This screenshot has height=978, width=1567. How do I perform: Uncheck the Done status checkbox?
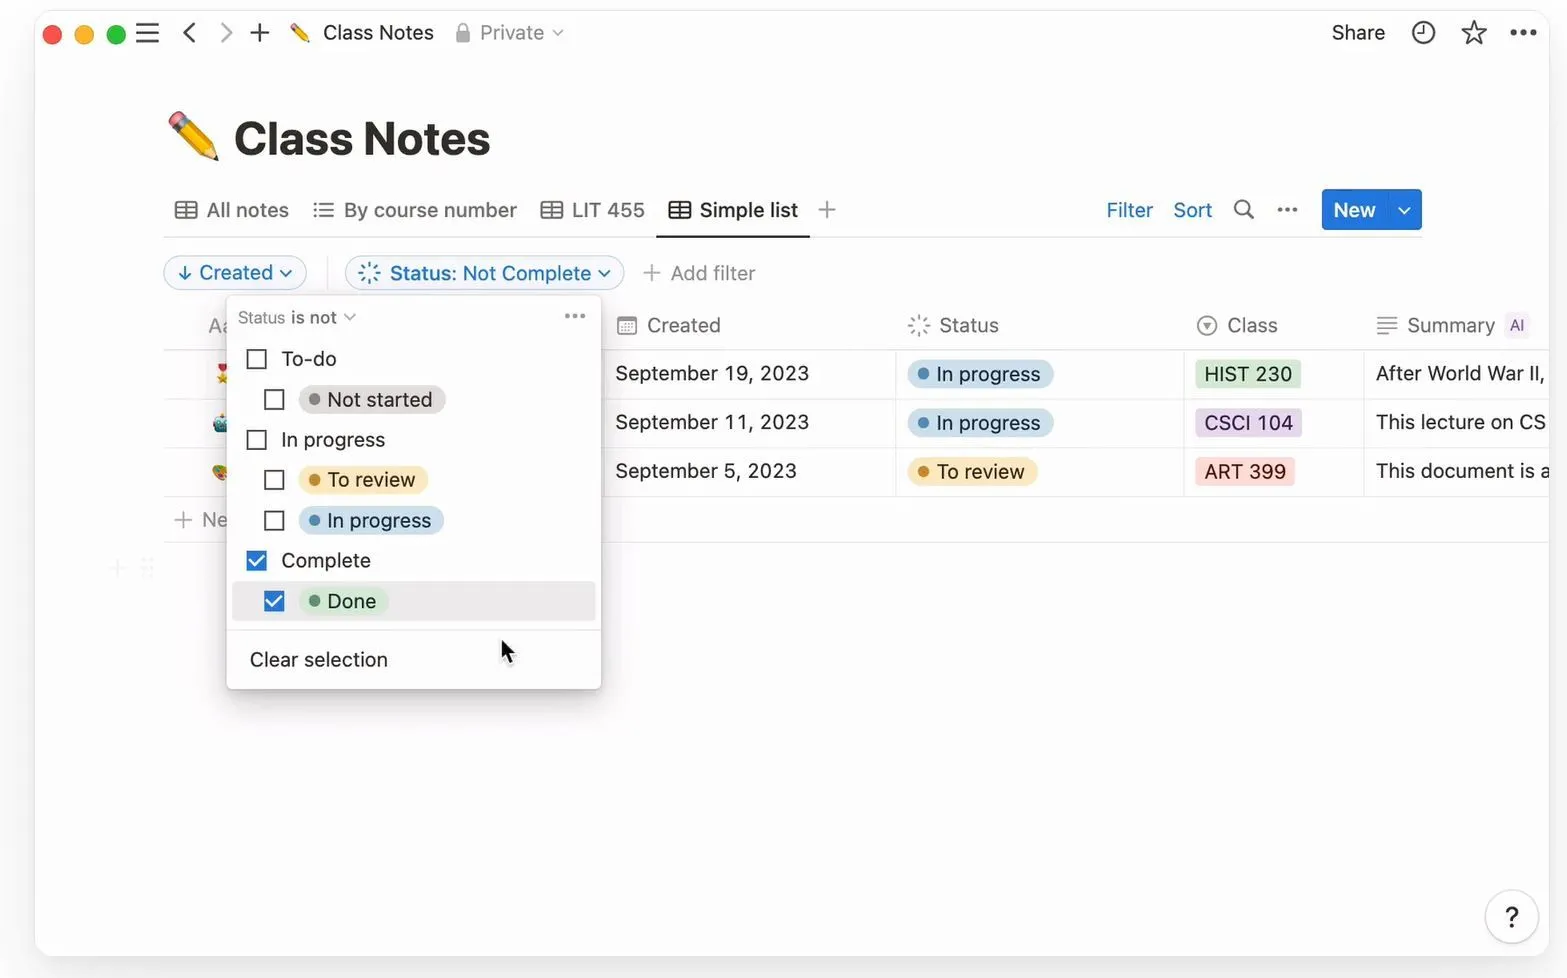point(274,601)
